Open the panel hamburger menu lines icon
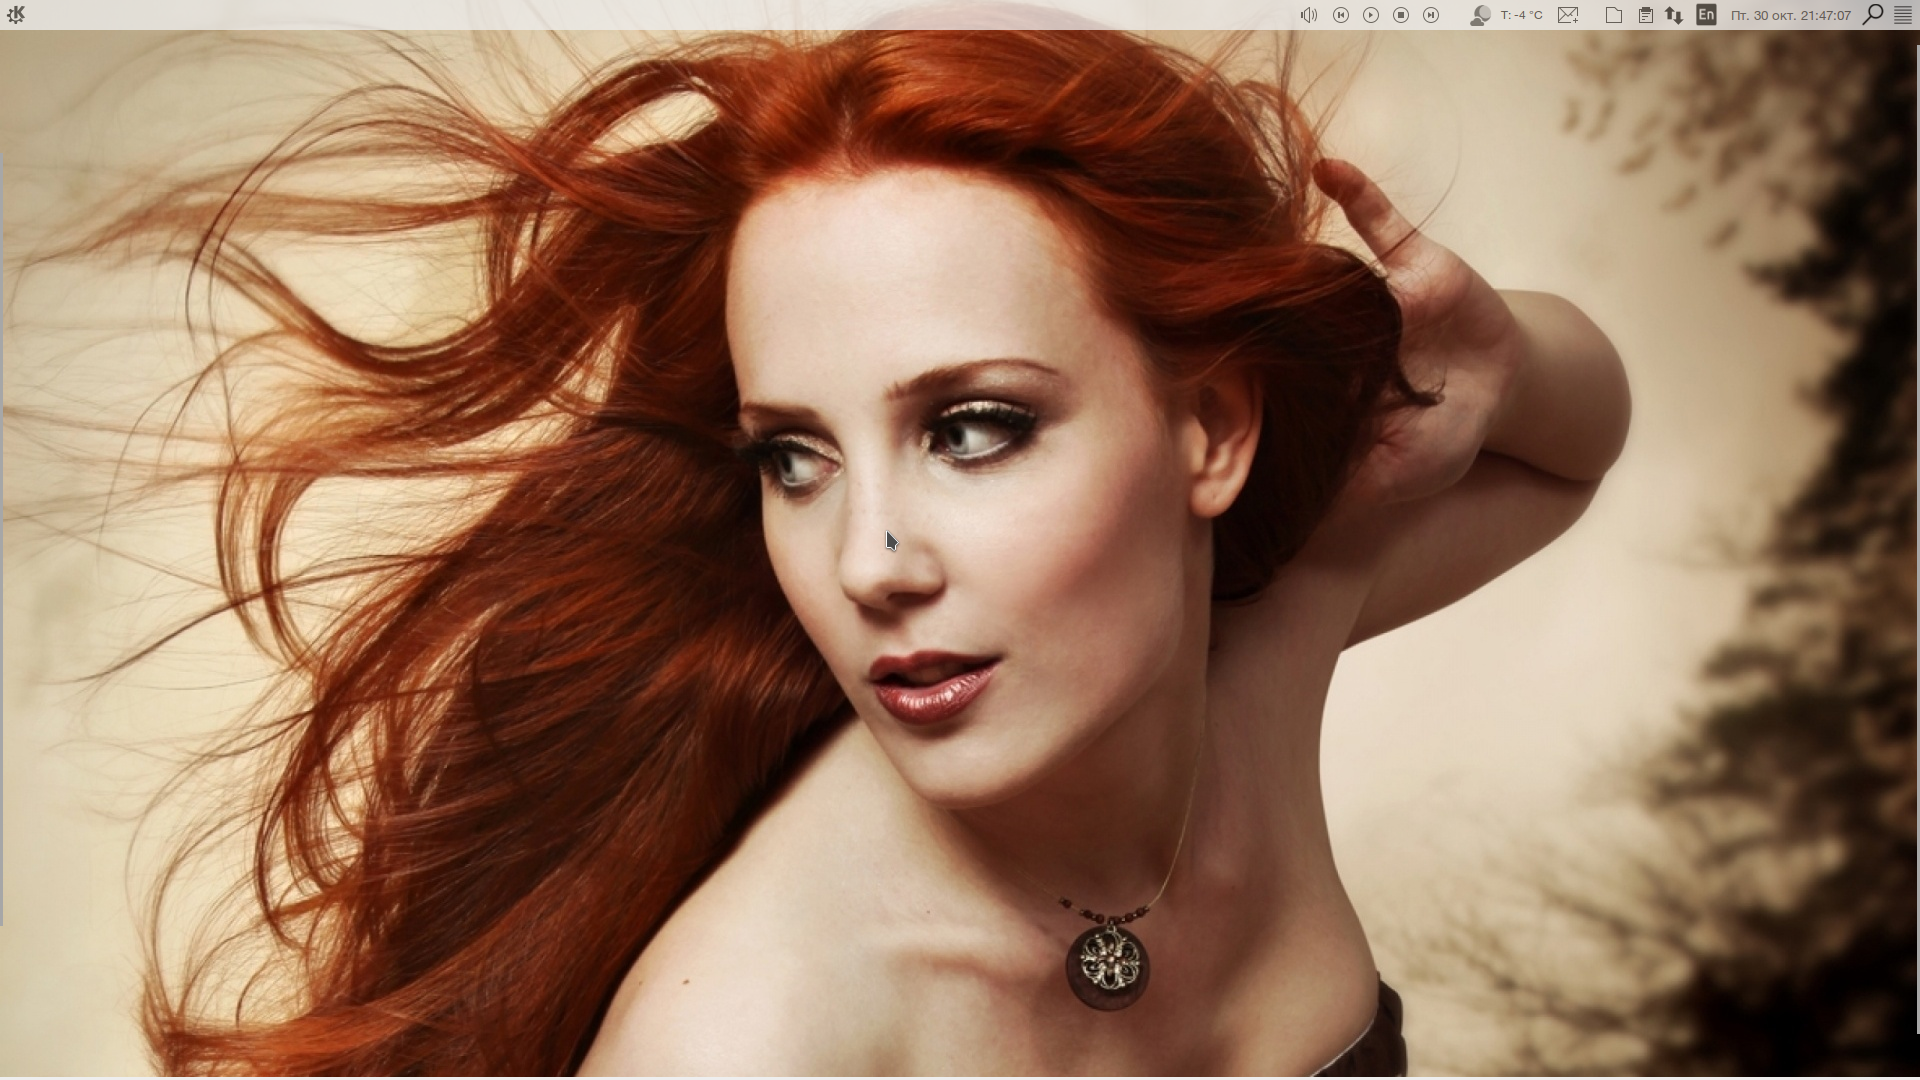Image resolution: width=1920 pixels, height=1080 pixels. click(1903, 15)
